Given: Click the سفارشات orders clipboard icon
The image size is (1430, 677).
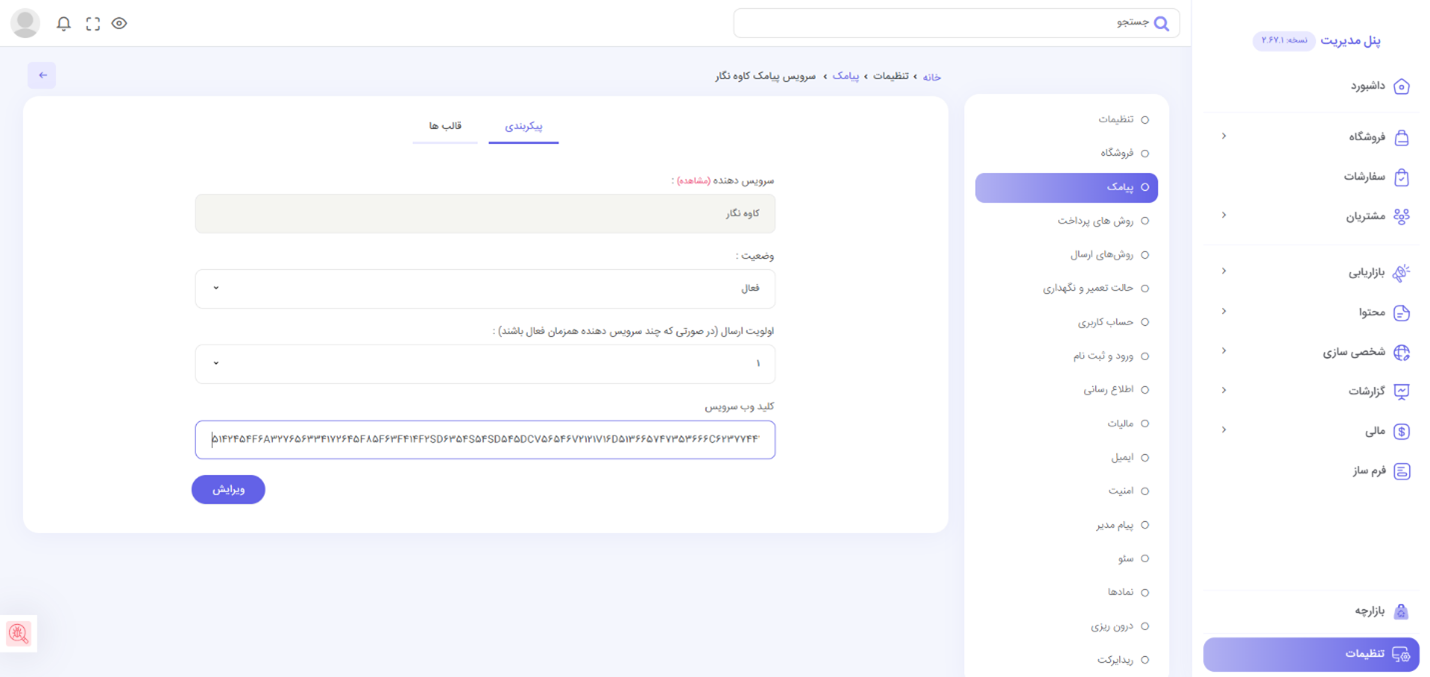Looking at the screenshot, I should point(1401,177).
